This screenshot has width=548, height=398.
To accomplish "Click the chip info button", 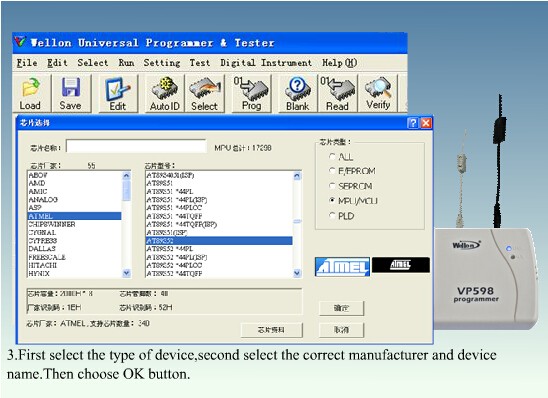I will coord(271,330).
